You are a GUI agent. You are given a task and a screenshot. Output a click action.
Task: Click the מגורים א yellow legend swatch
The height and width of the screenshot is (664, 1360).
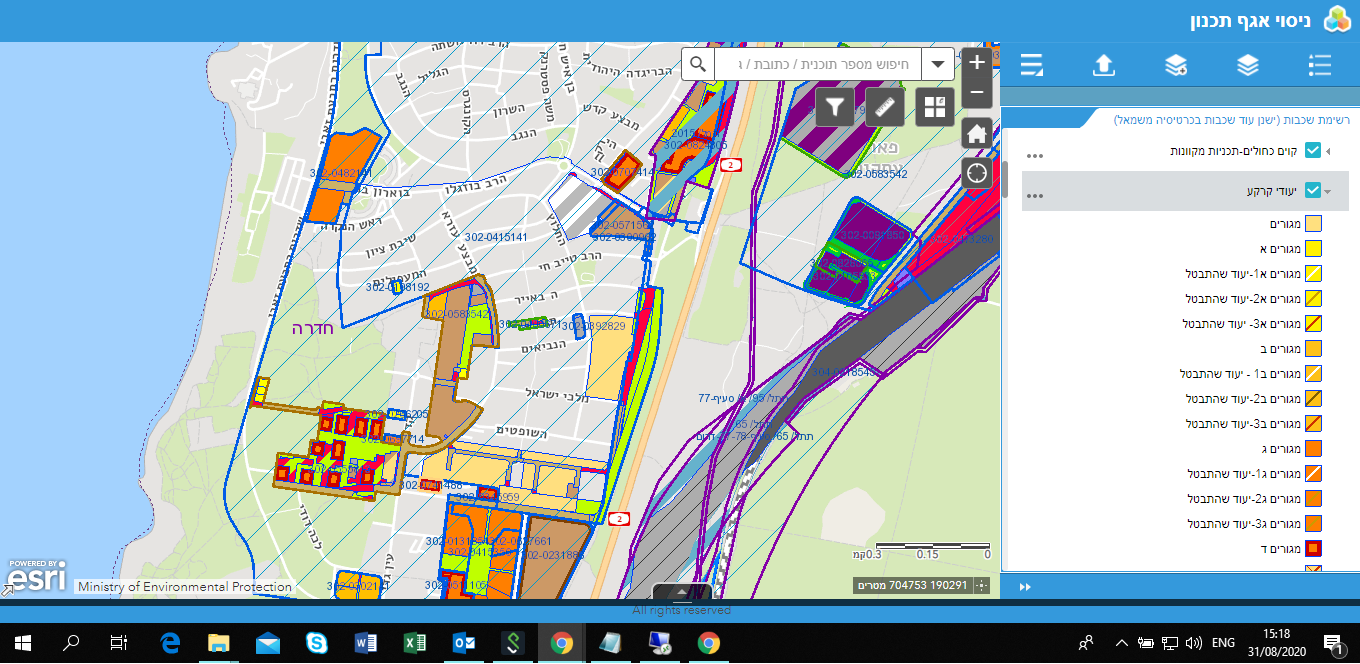(x=1314, y=249)
